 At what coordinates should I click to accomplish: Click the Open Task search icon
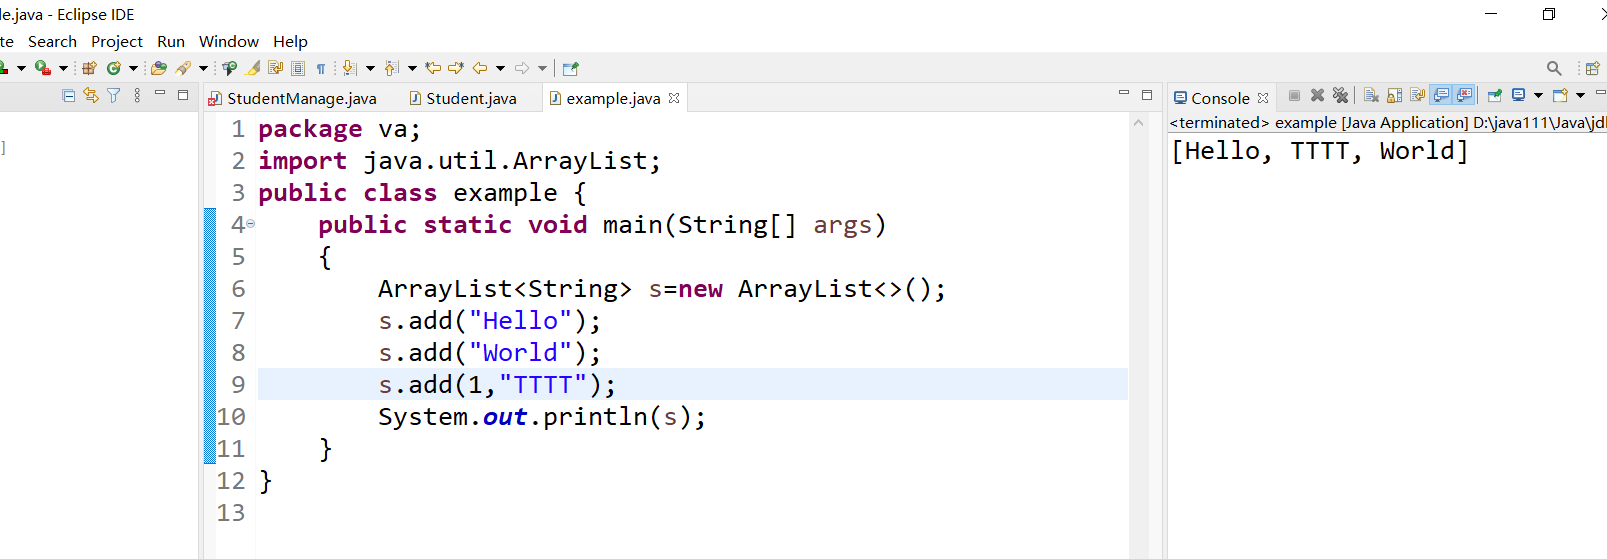click(x=183, y=68)
